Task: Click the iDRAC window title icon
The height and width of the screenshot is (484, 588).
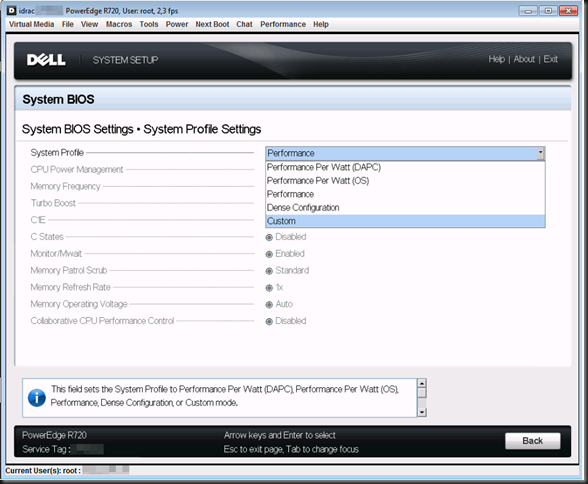Action: [x=12, y=10]
